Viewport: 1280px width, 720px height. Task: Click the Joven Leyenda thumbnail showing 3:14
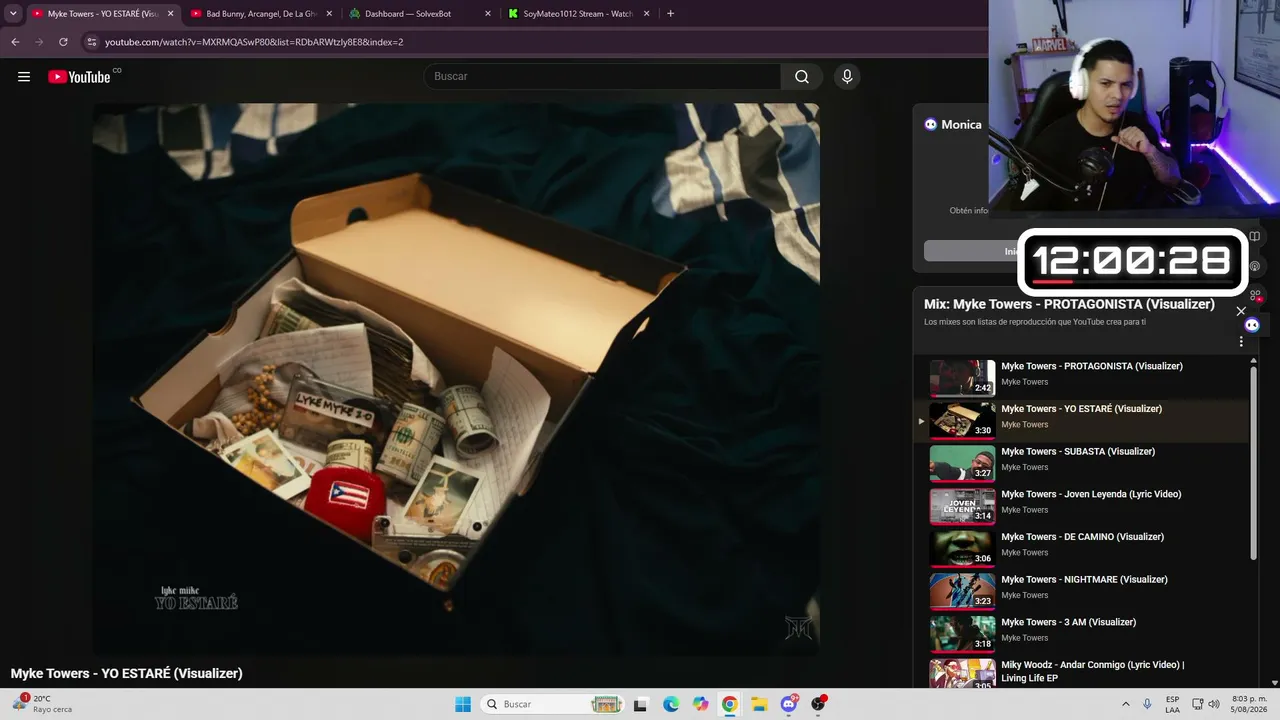(963, 506)
